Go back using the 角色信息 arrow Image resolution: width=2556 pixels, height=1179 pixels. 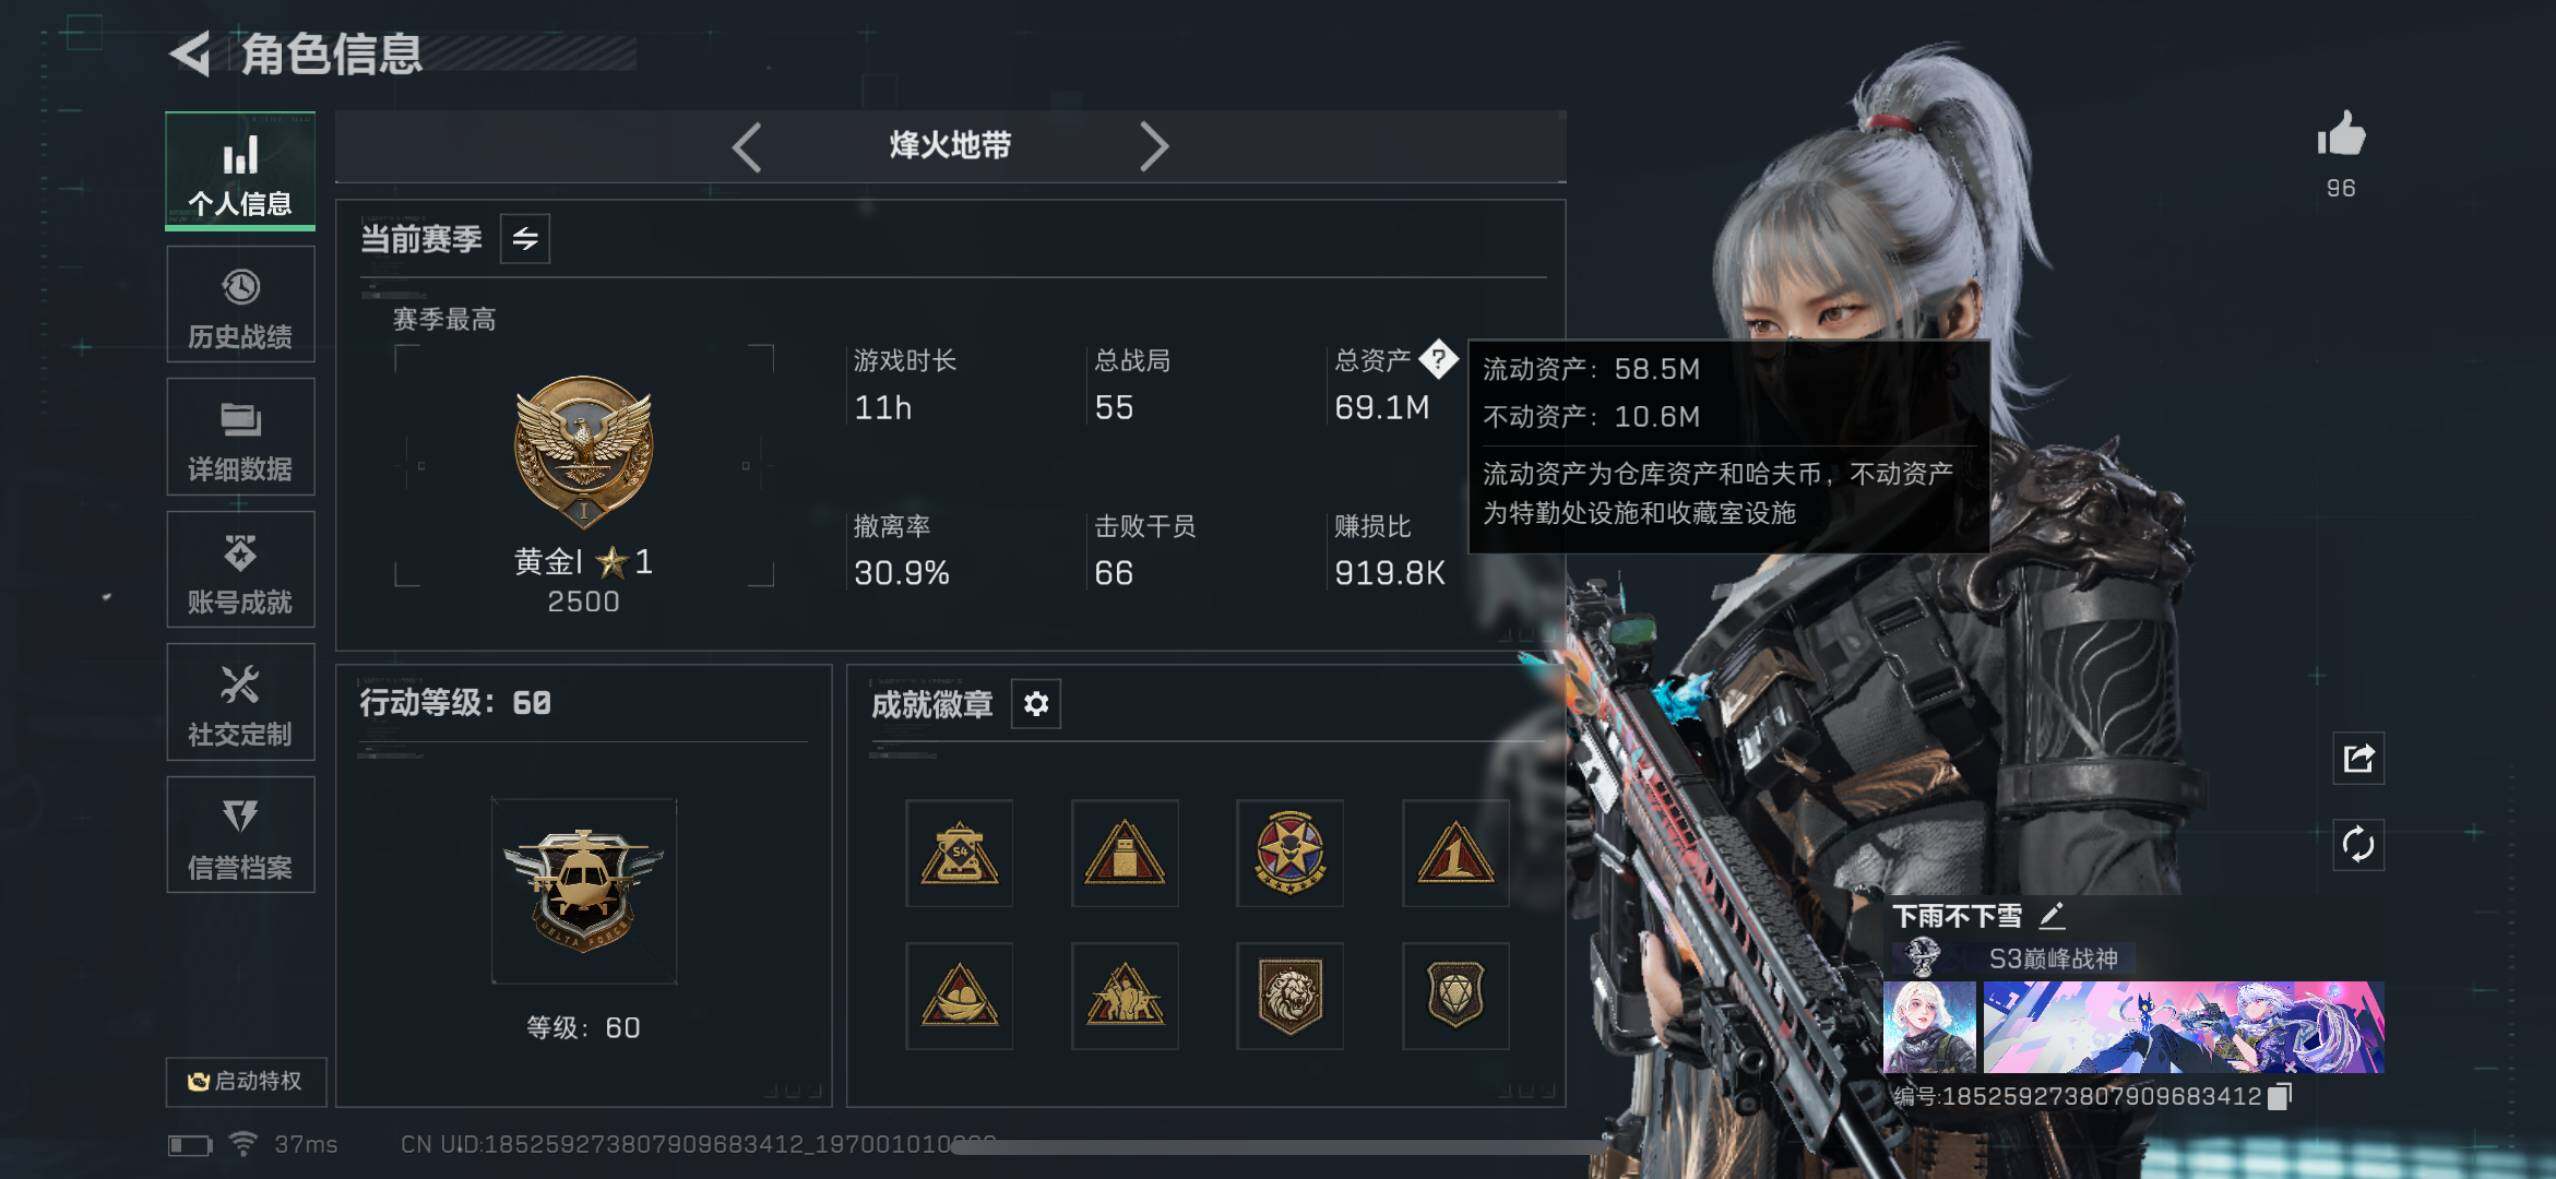(x=190, y=53)
